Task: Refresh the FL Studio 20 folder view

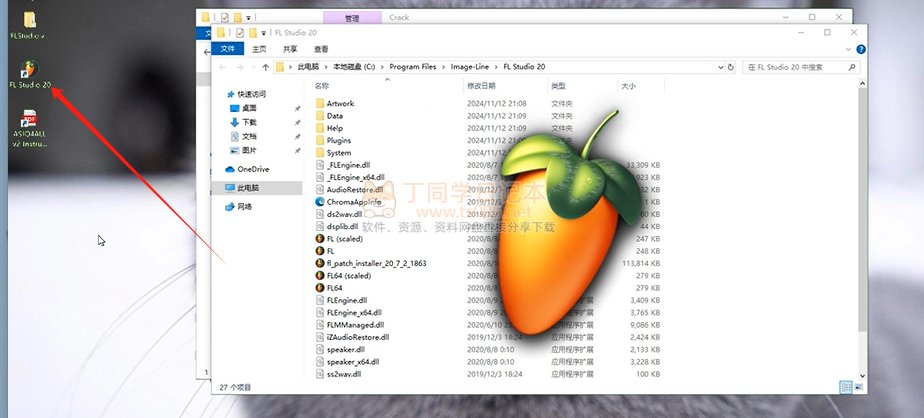Action: tap(731, 67)
